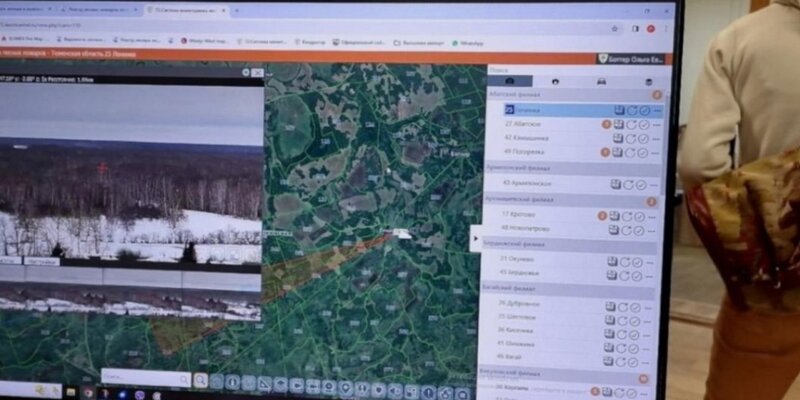Toggle the check circle for 27 Абатское
Screen dimensions: 800x400
(x=644, y=124)
